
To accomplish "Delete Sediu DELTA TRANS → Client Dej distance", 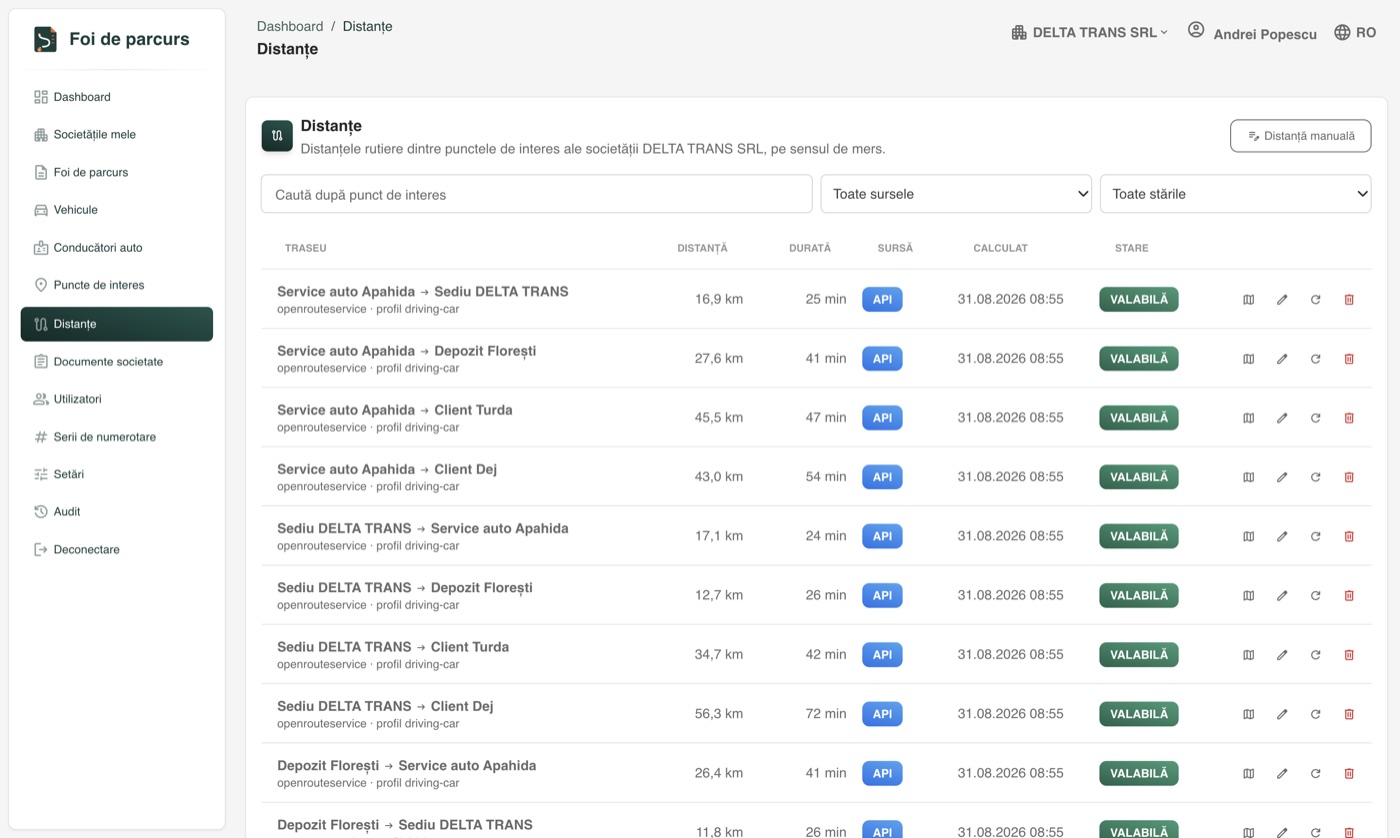I will pos(1349,714).
